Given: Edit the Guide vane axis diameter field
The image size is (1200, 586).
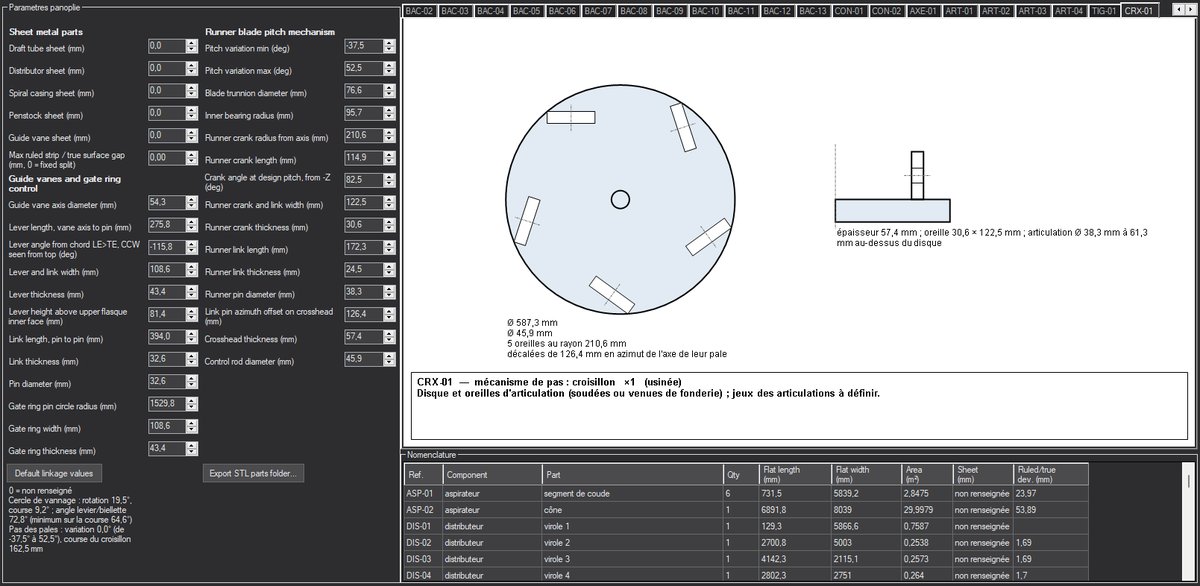Looking at the screenshot, I should 167,203.
